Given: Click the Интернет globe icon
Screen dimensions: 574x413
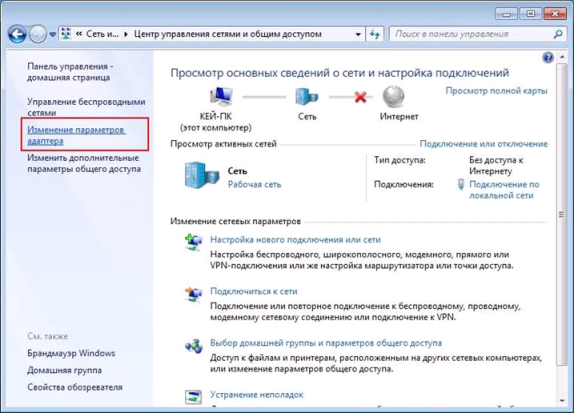Looking at the screenshot, I should coord(394,97).
